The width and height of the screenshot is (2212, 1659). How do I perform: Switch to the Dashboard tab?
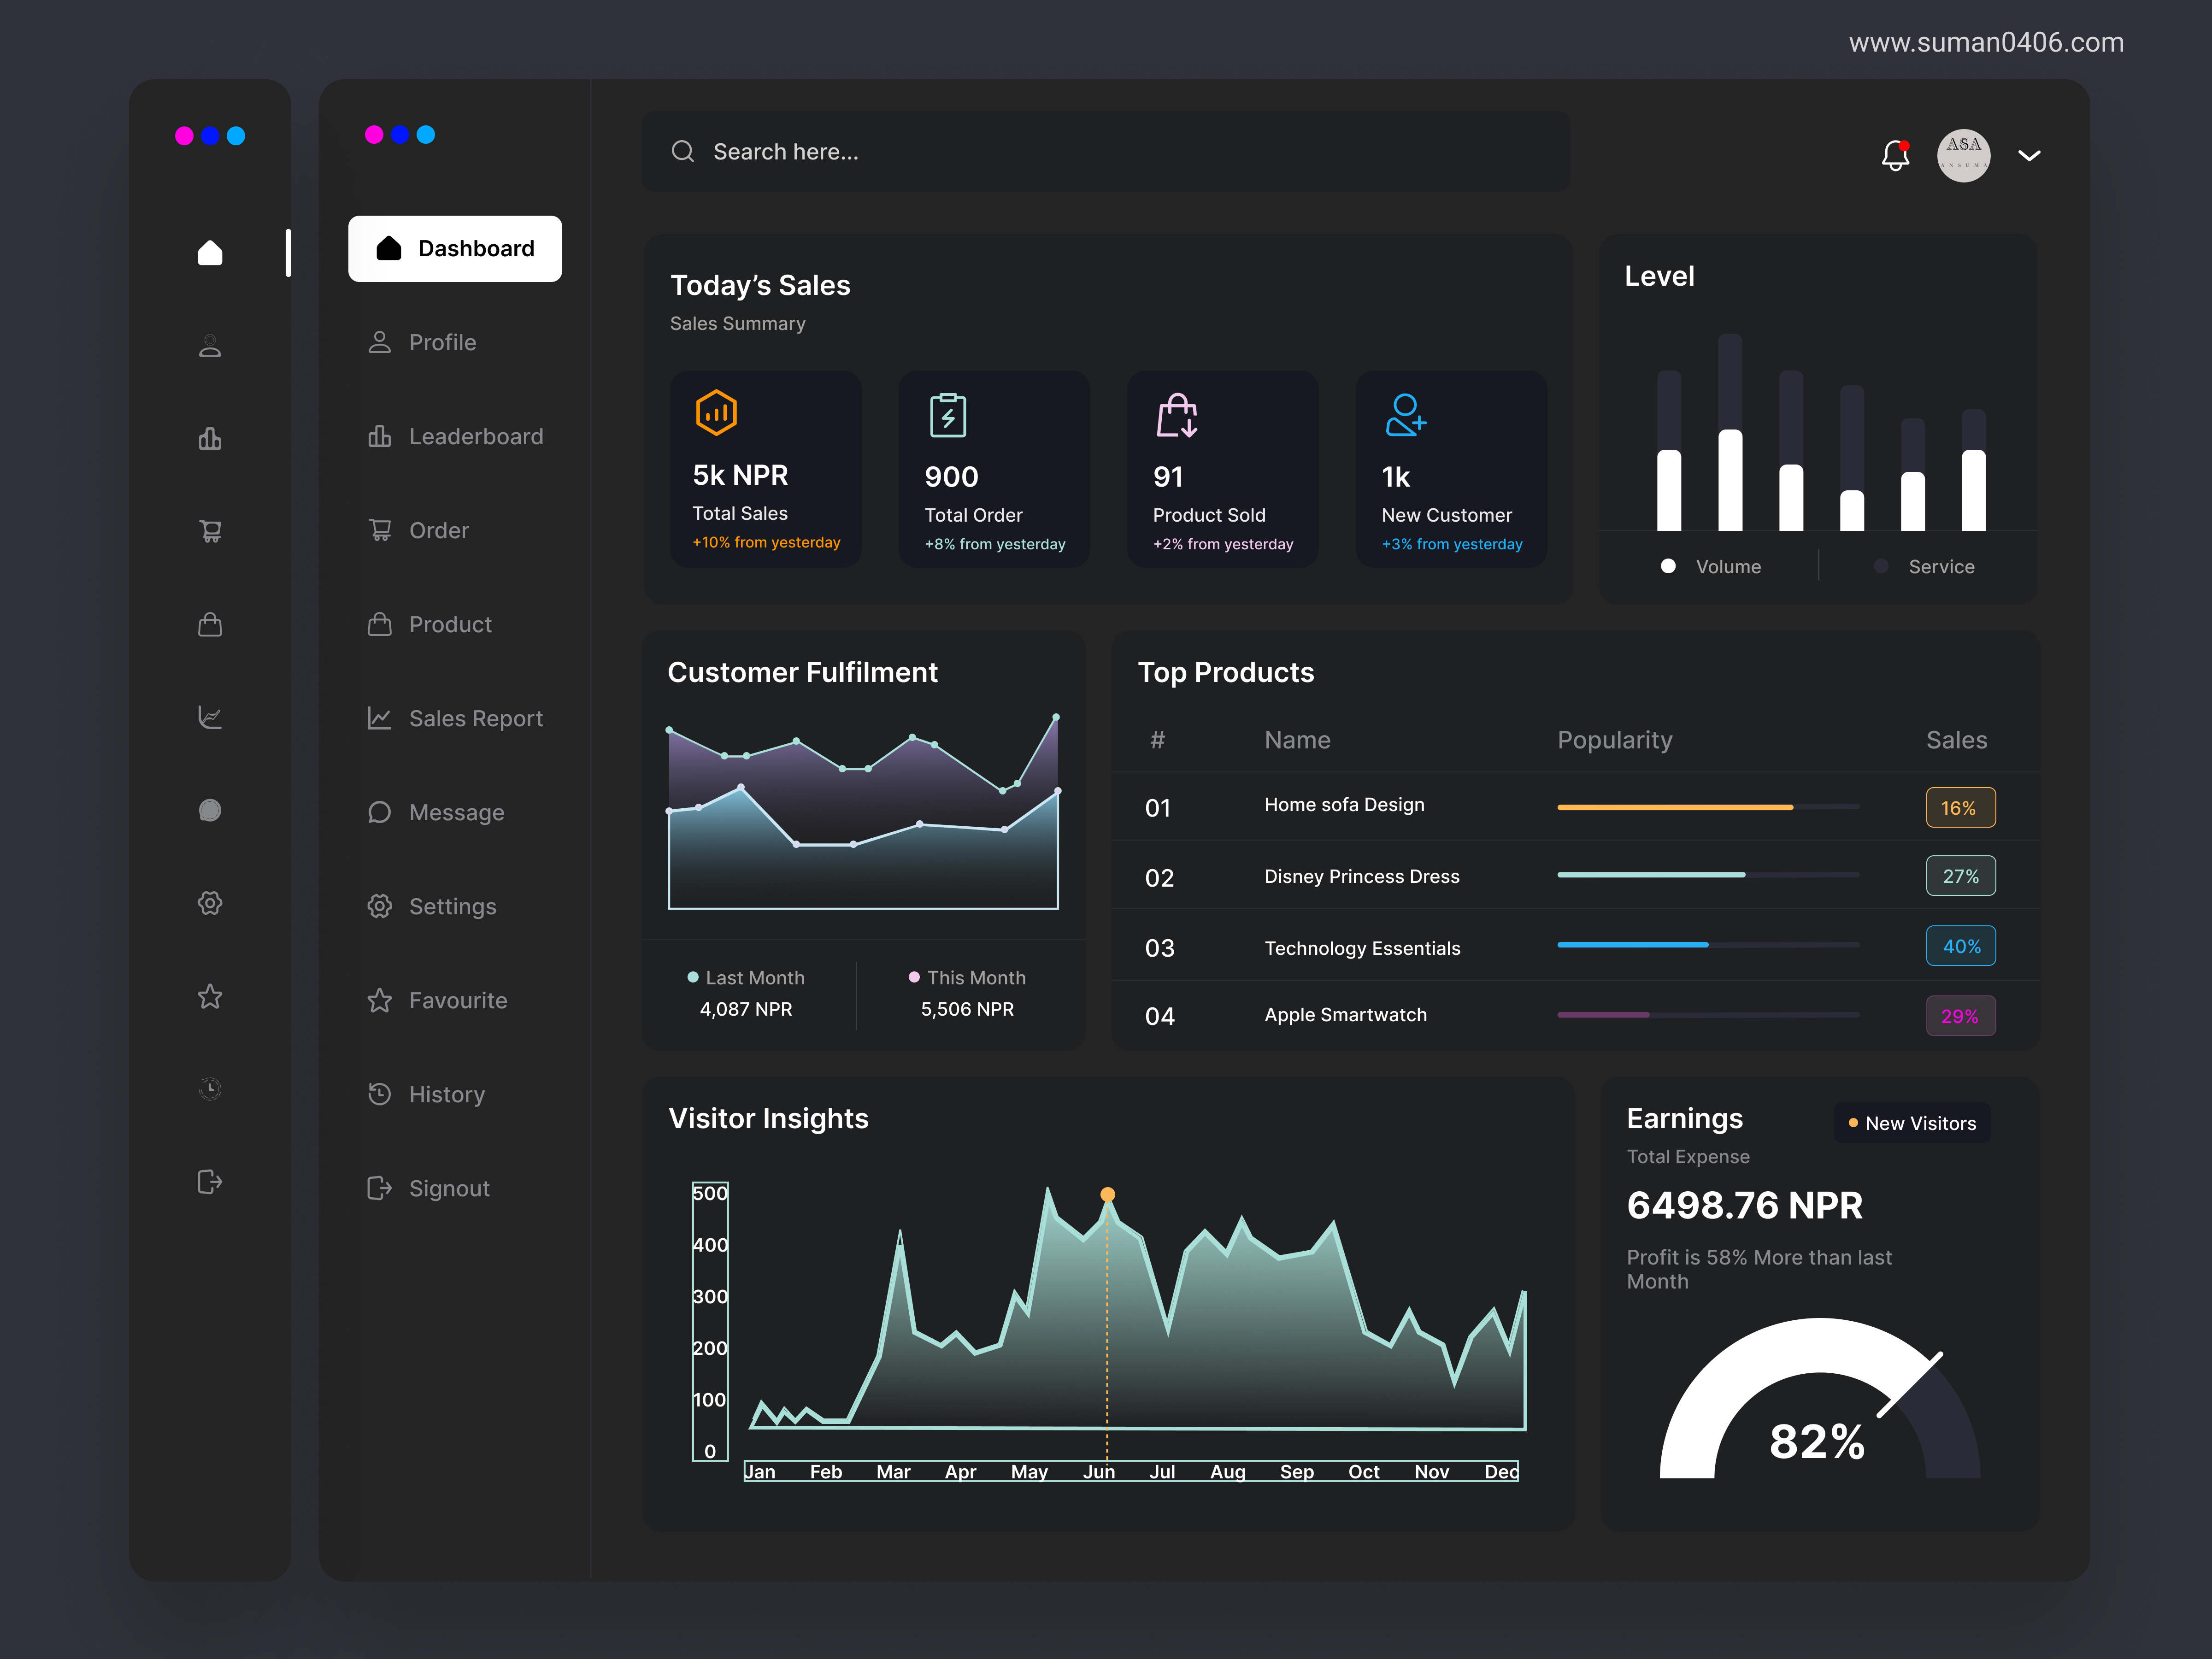(455, 248)
